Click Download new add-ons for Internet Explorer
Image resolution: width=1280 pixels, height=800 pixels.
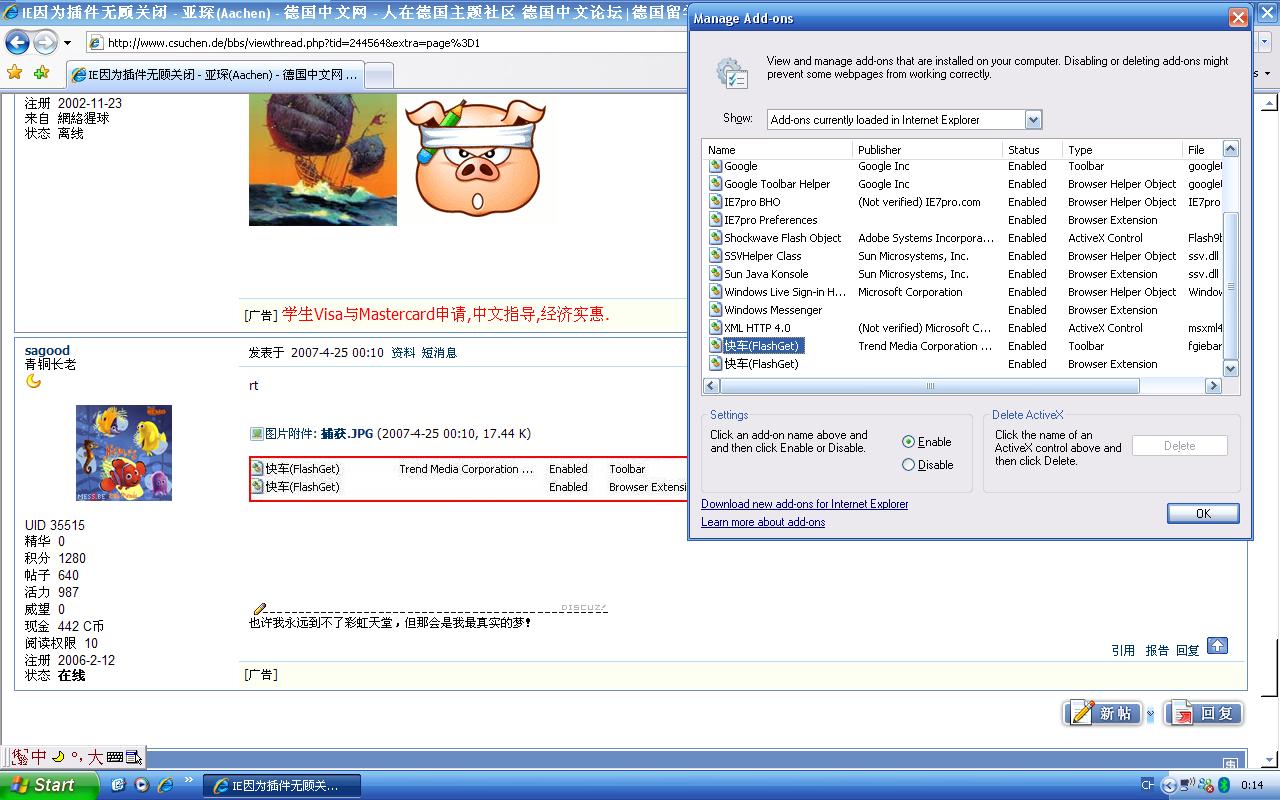(x=804, y=504)
